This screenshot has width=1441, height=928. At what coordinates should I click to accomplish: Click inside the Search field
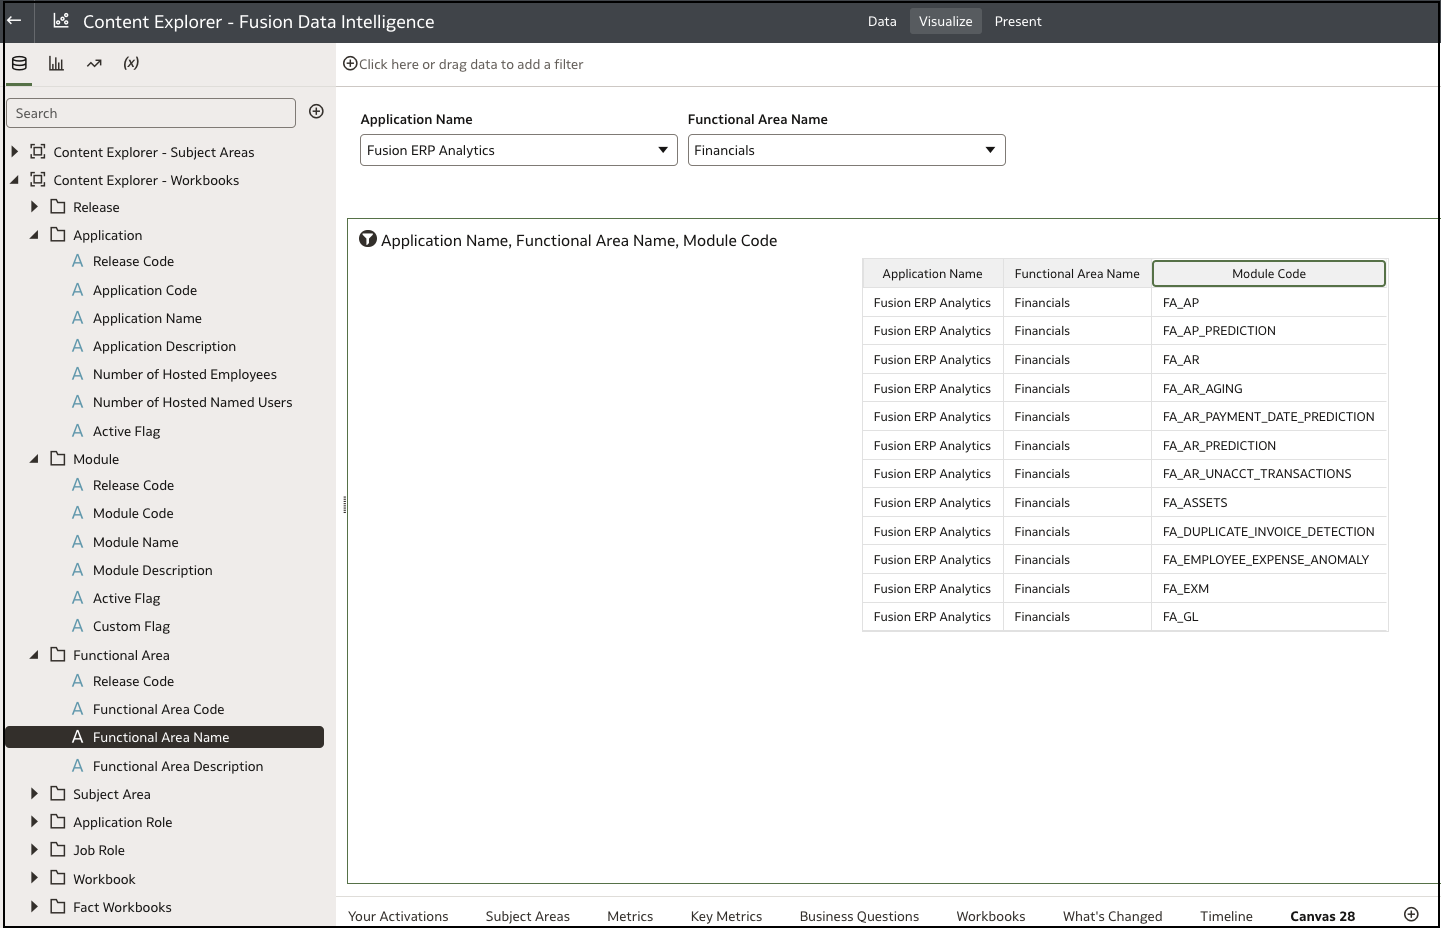pyautogui.click(x=150, y=113)
